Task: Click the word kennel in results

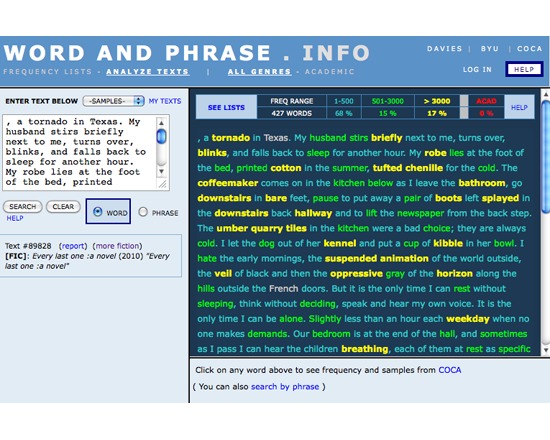Action: (340, 243)
